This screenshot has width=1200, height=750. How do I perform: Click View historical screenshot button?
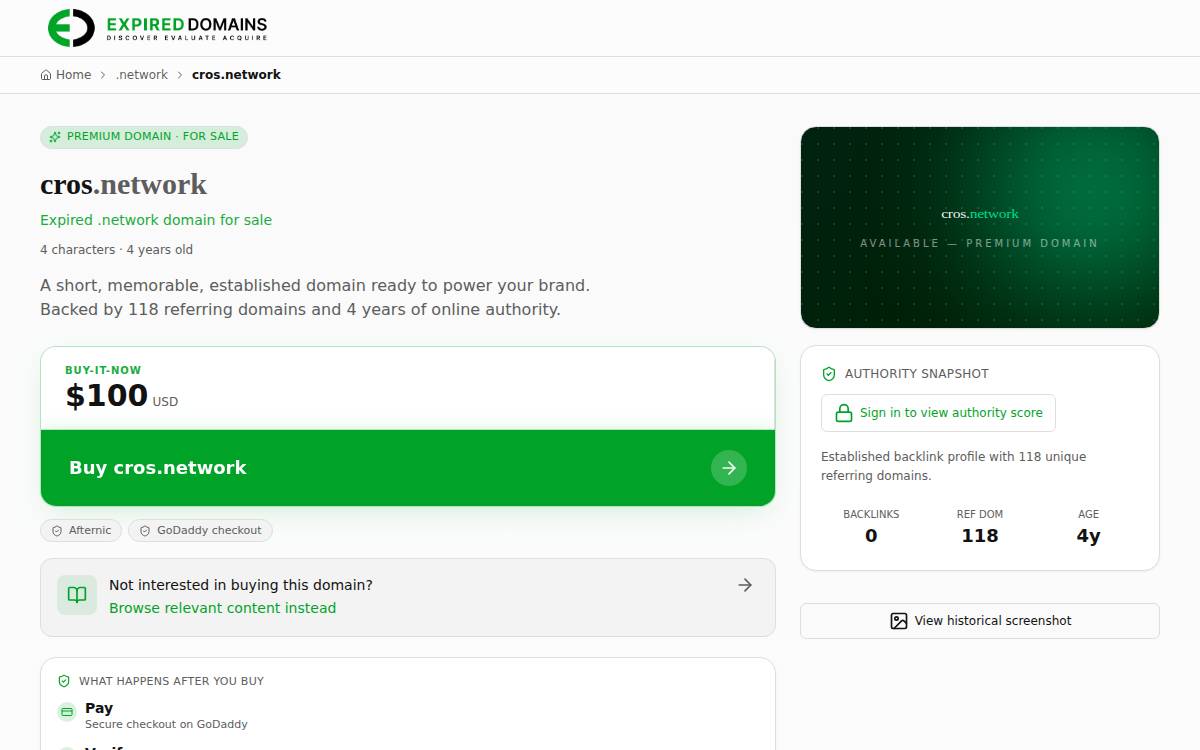(980, 621)
